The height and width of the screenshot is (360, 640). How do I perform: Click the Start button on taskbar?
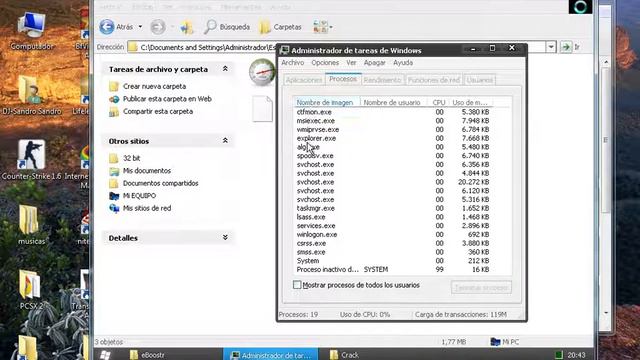(105, 355)
